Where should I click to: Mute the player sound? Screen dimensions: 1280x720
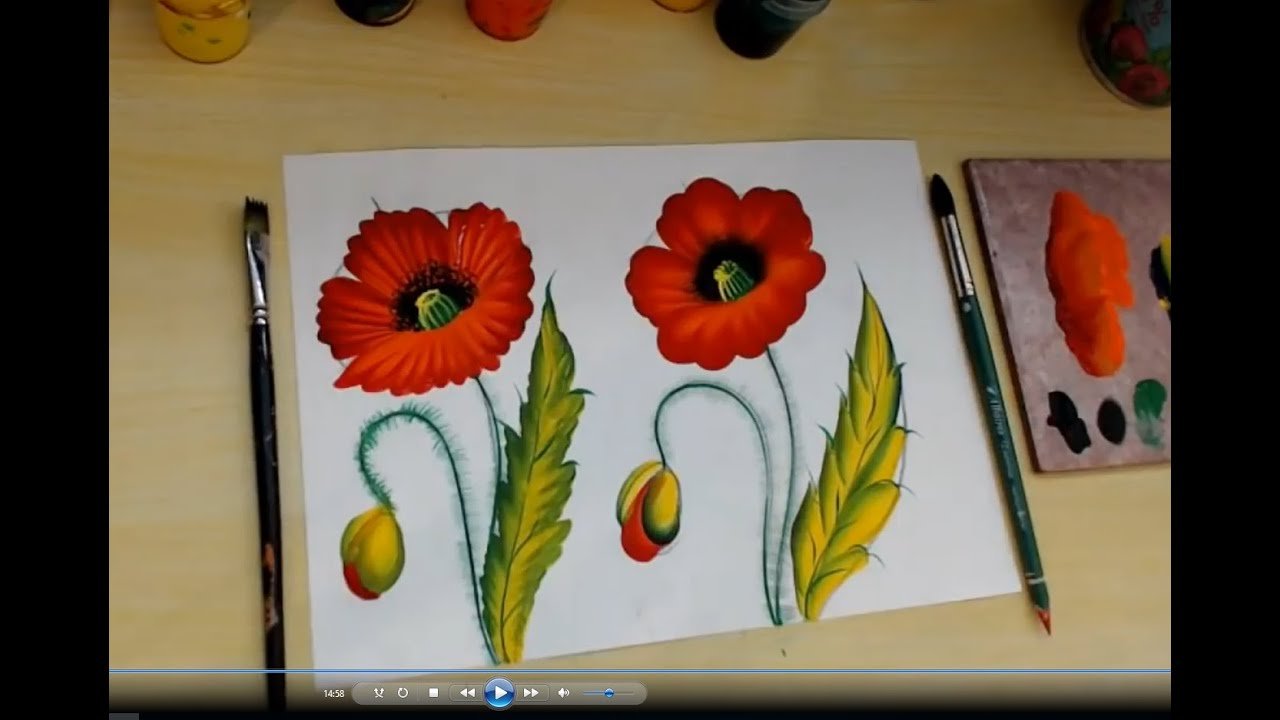(x=563, y=693)
